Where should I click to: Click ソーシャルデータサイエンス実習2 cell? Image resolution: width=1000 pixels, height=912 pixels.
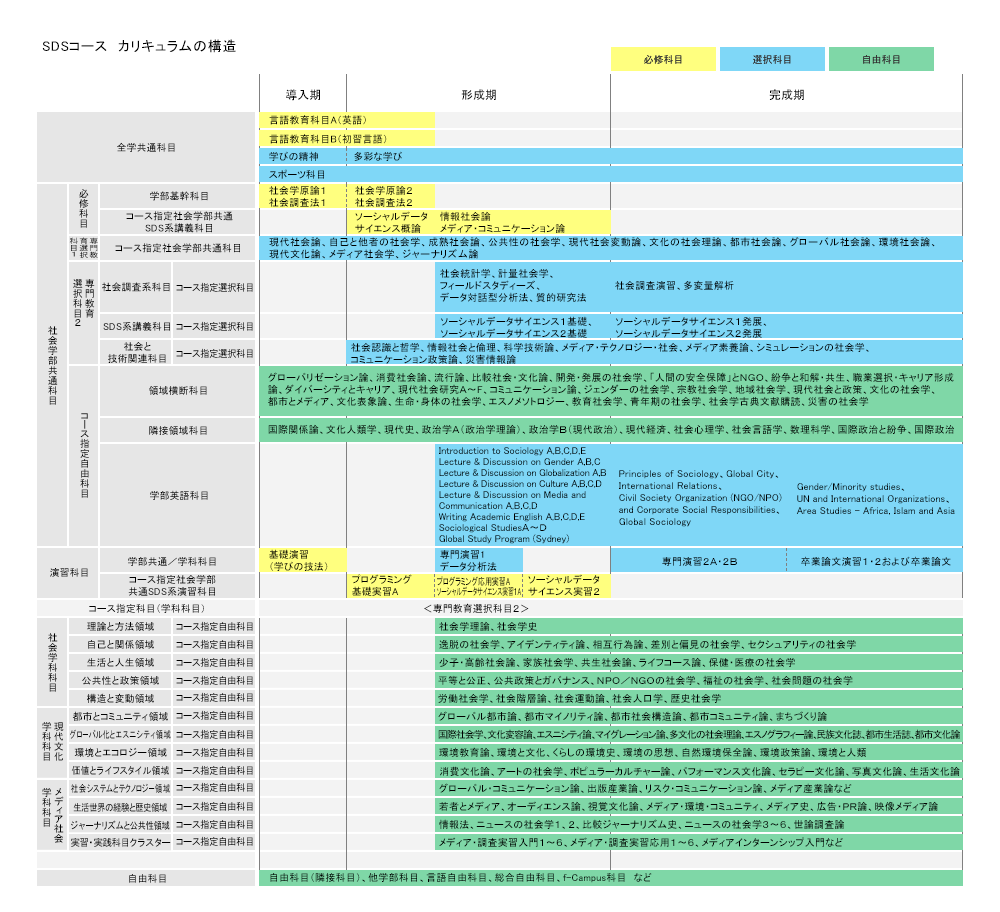566,585
